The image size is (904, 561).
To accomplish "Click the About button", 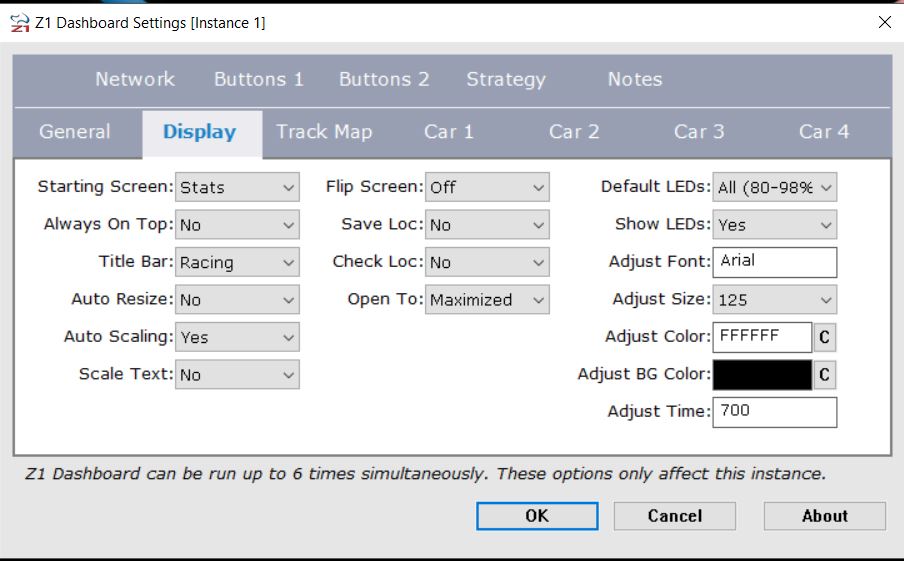I will (x=824, y=516).
